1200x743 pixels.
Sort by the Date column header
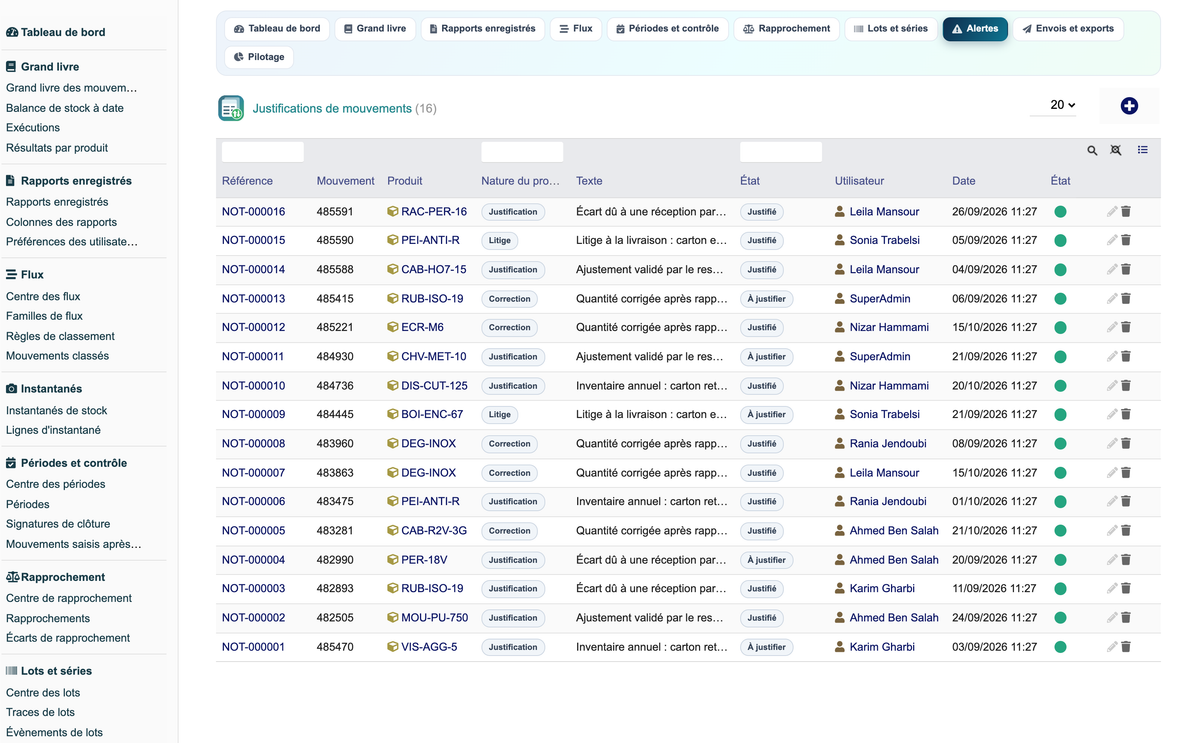click(x=964, y=181)
